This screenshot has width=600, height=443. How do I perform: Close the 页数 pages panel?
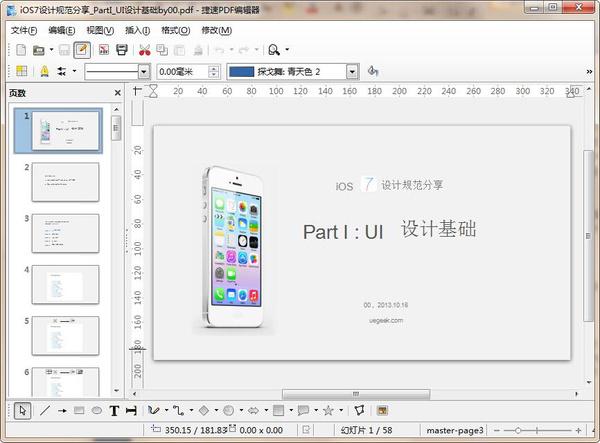[118, 93]
